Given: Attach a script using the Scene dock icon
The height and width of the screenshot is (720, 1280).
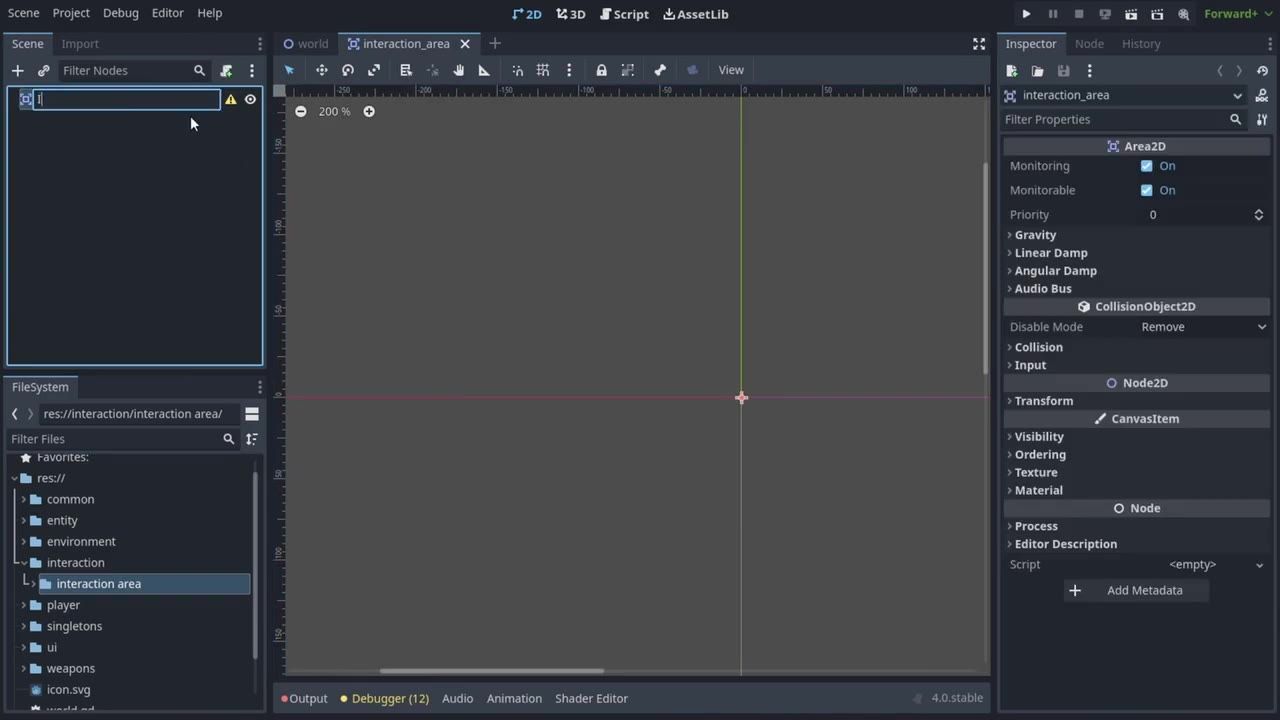Looking at the screenshot, I should pos(226,71).
